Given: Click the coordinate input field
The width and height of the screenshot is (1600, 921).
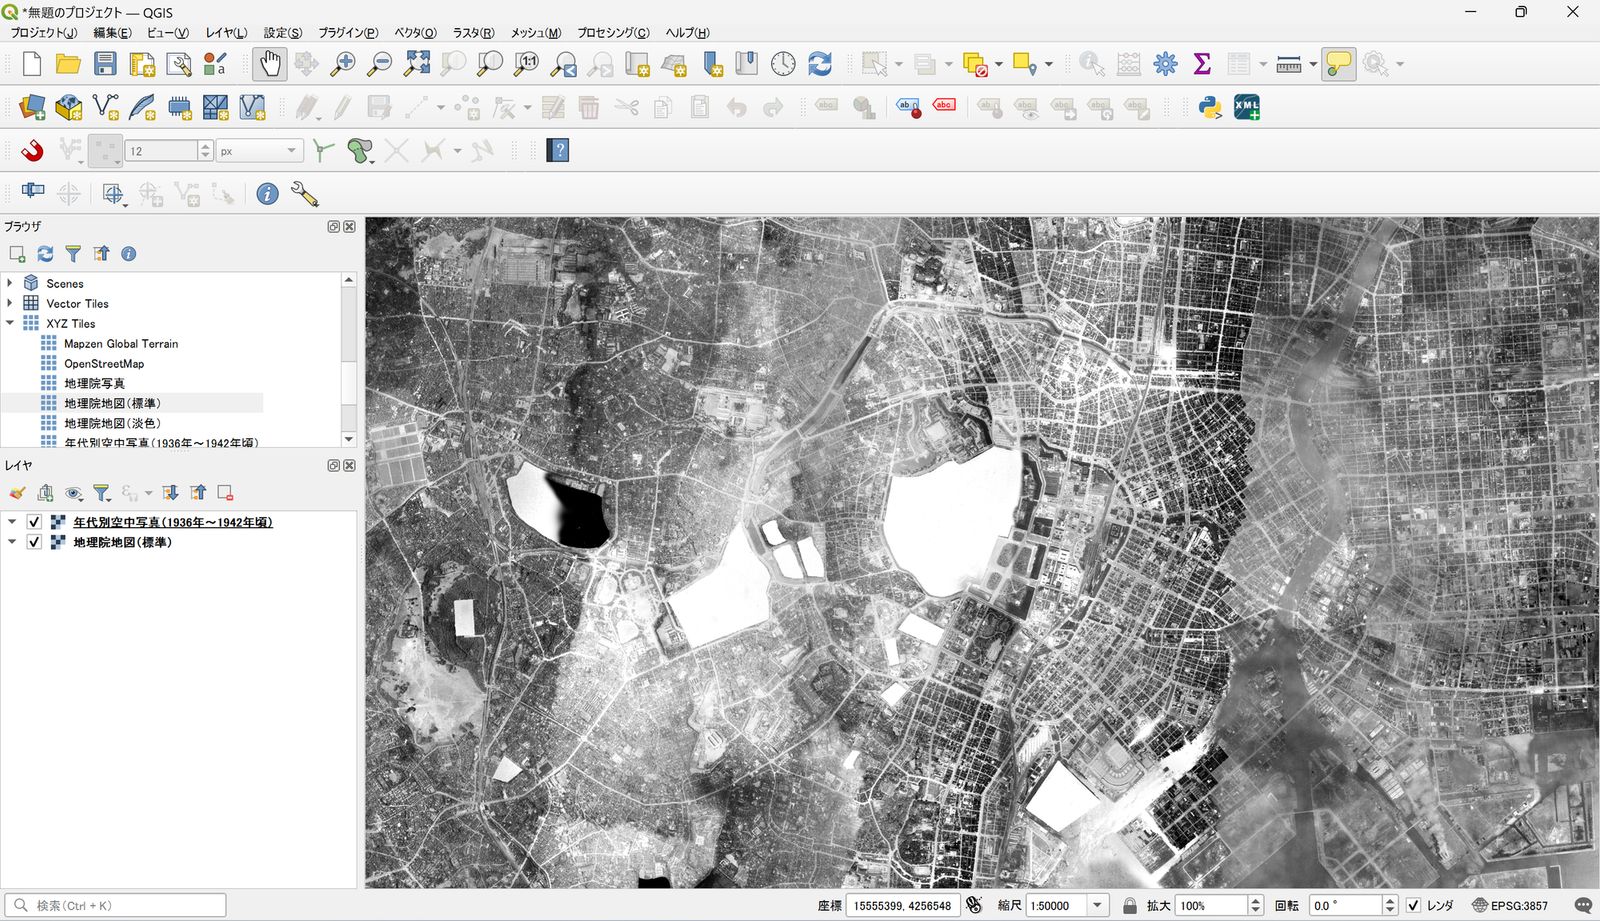Looking at the screenshot, I should [x=903, y=905].
